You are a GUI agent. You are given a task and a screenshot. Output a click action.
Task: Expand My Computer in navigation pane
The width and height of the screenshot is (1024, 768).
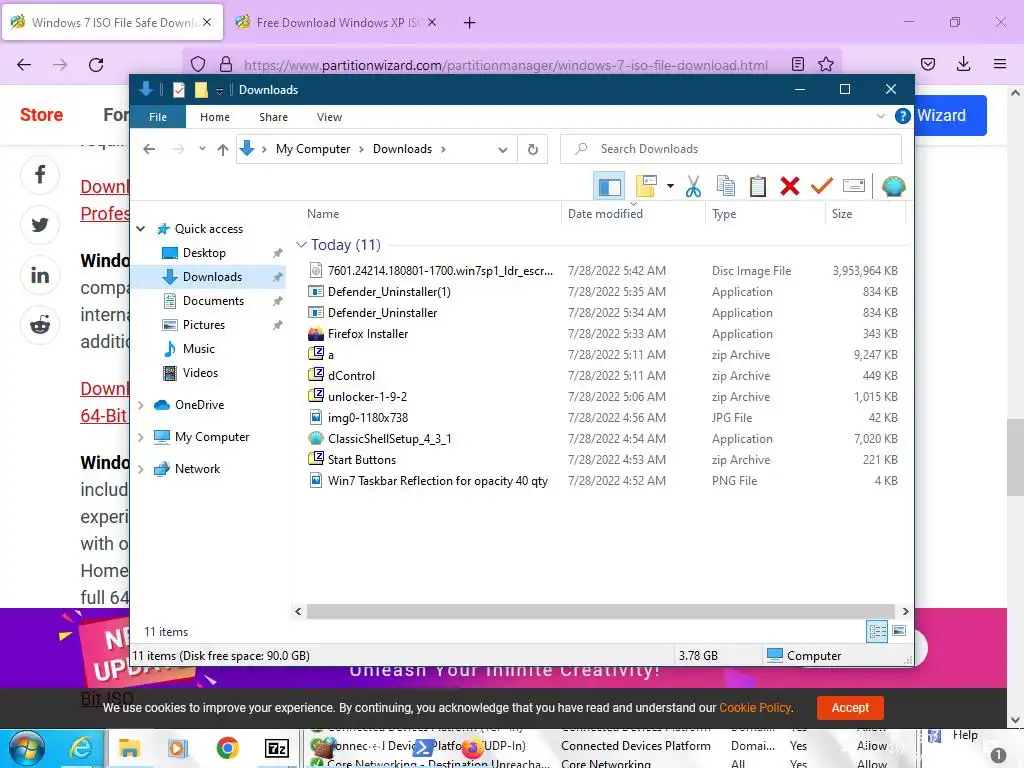click(140, 437)
